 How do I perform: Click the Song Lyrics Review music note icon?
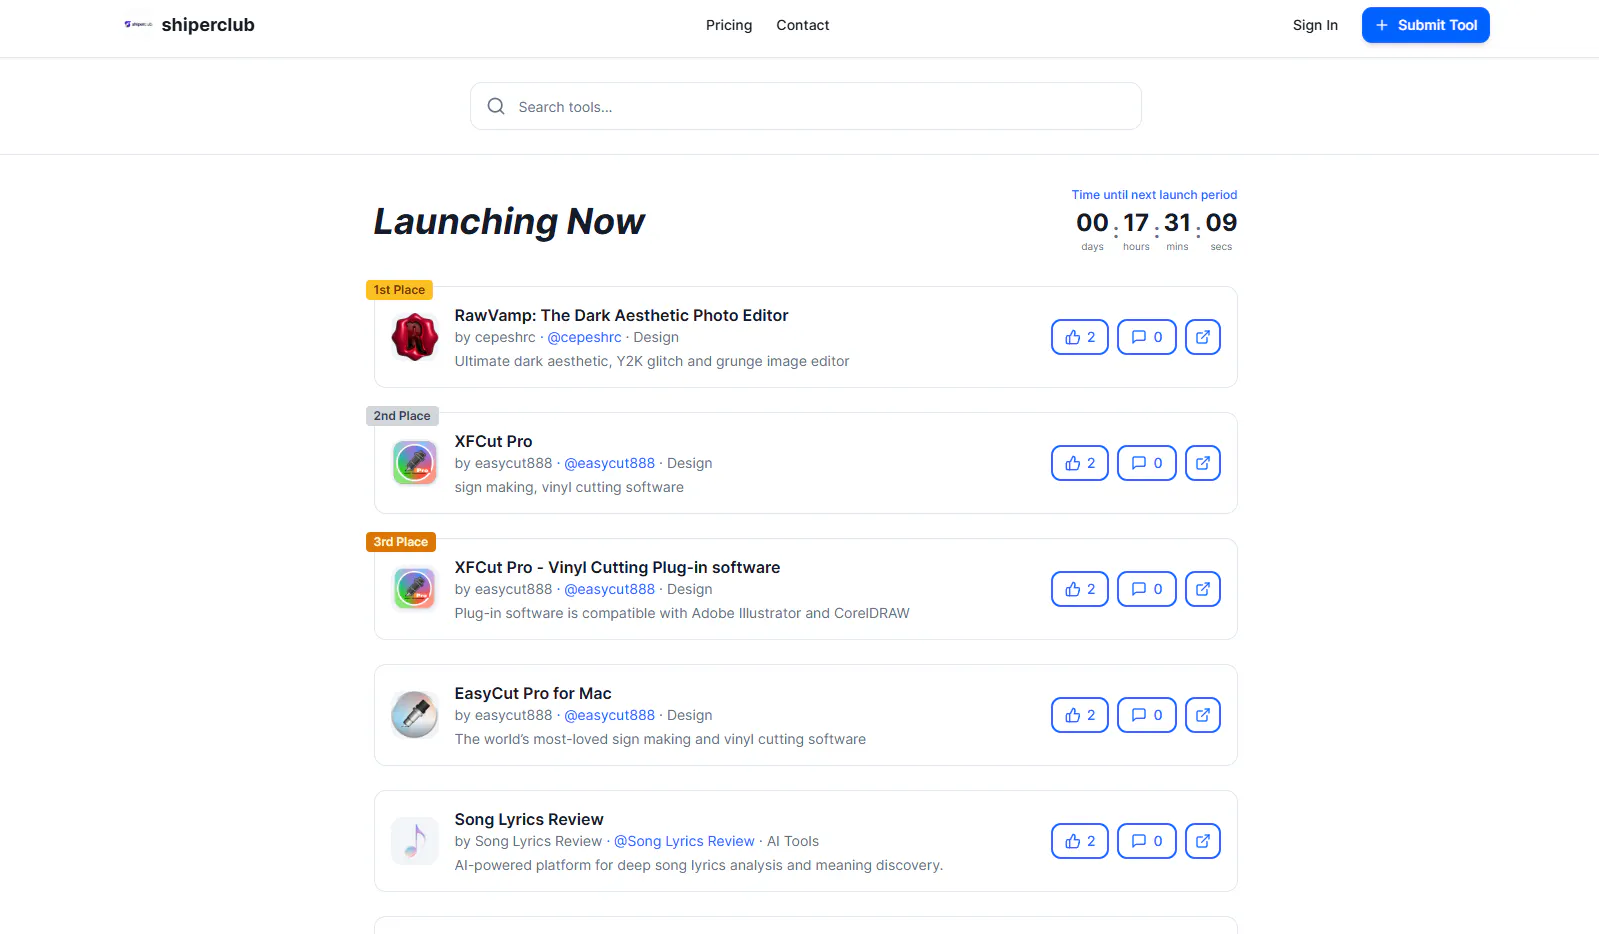(x=415, y=841)
